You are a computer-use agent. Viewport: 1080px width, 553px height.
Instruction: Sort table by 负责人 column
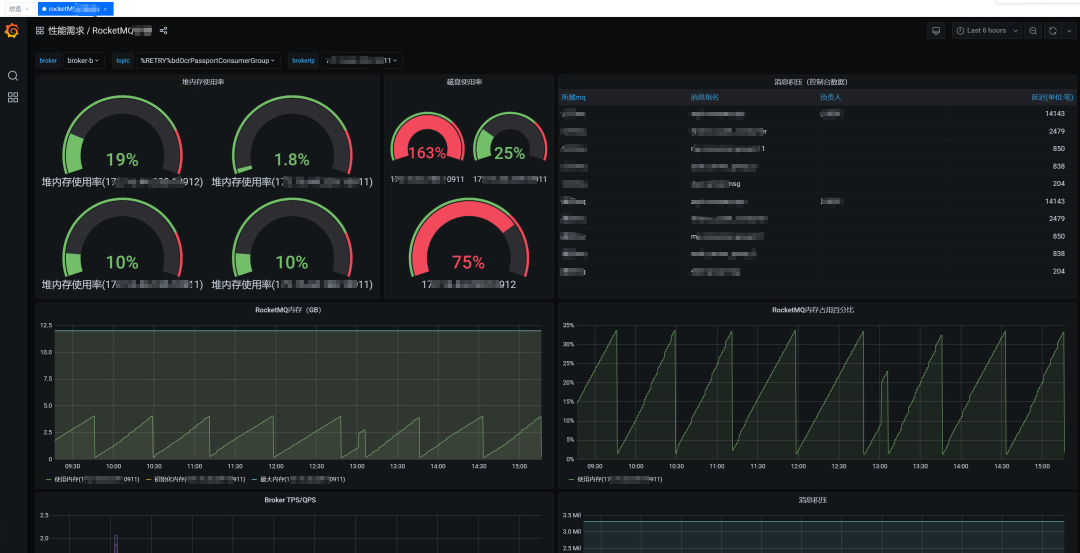[830, 97]
